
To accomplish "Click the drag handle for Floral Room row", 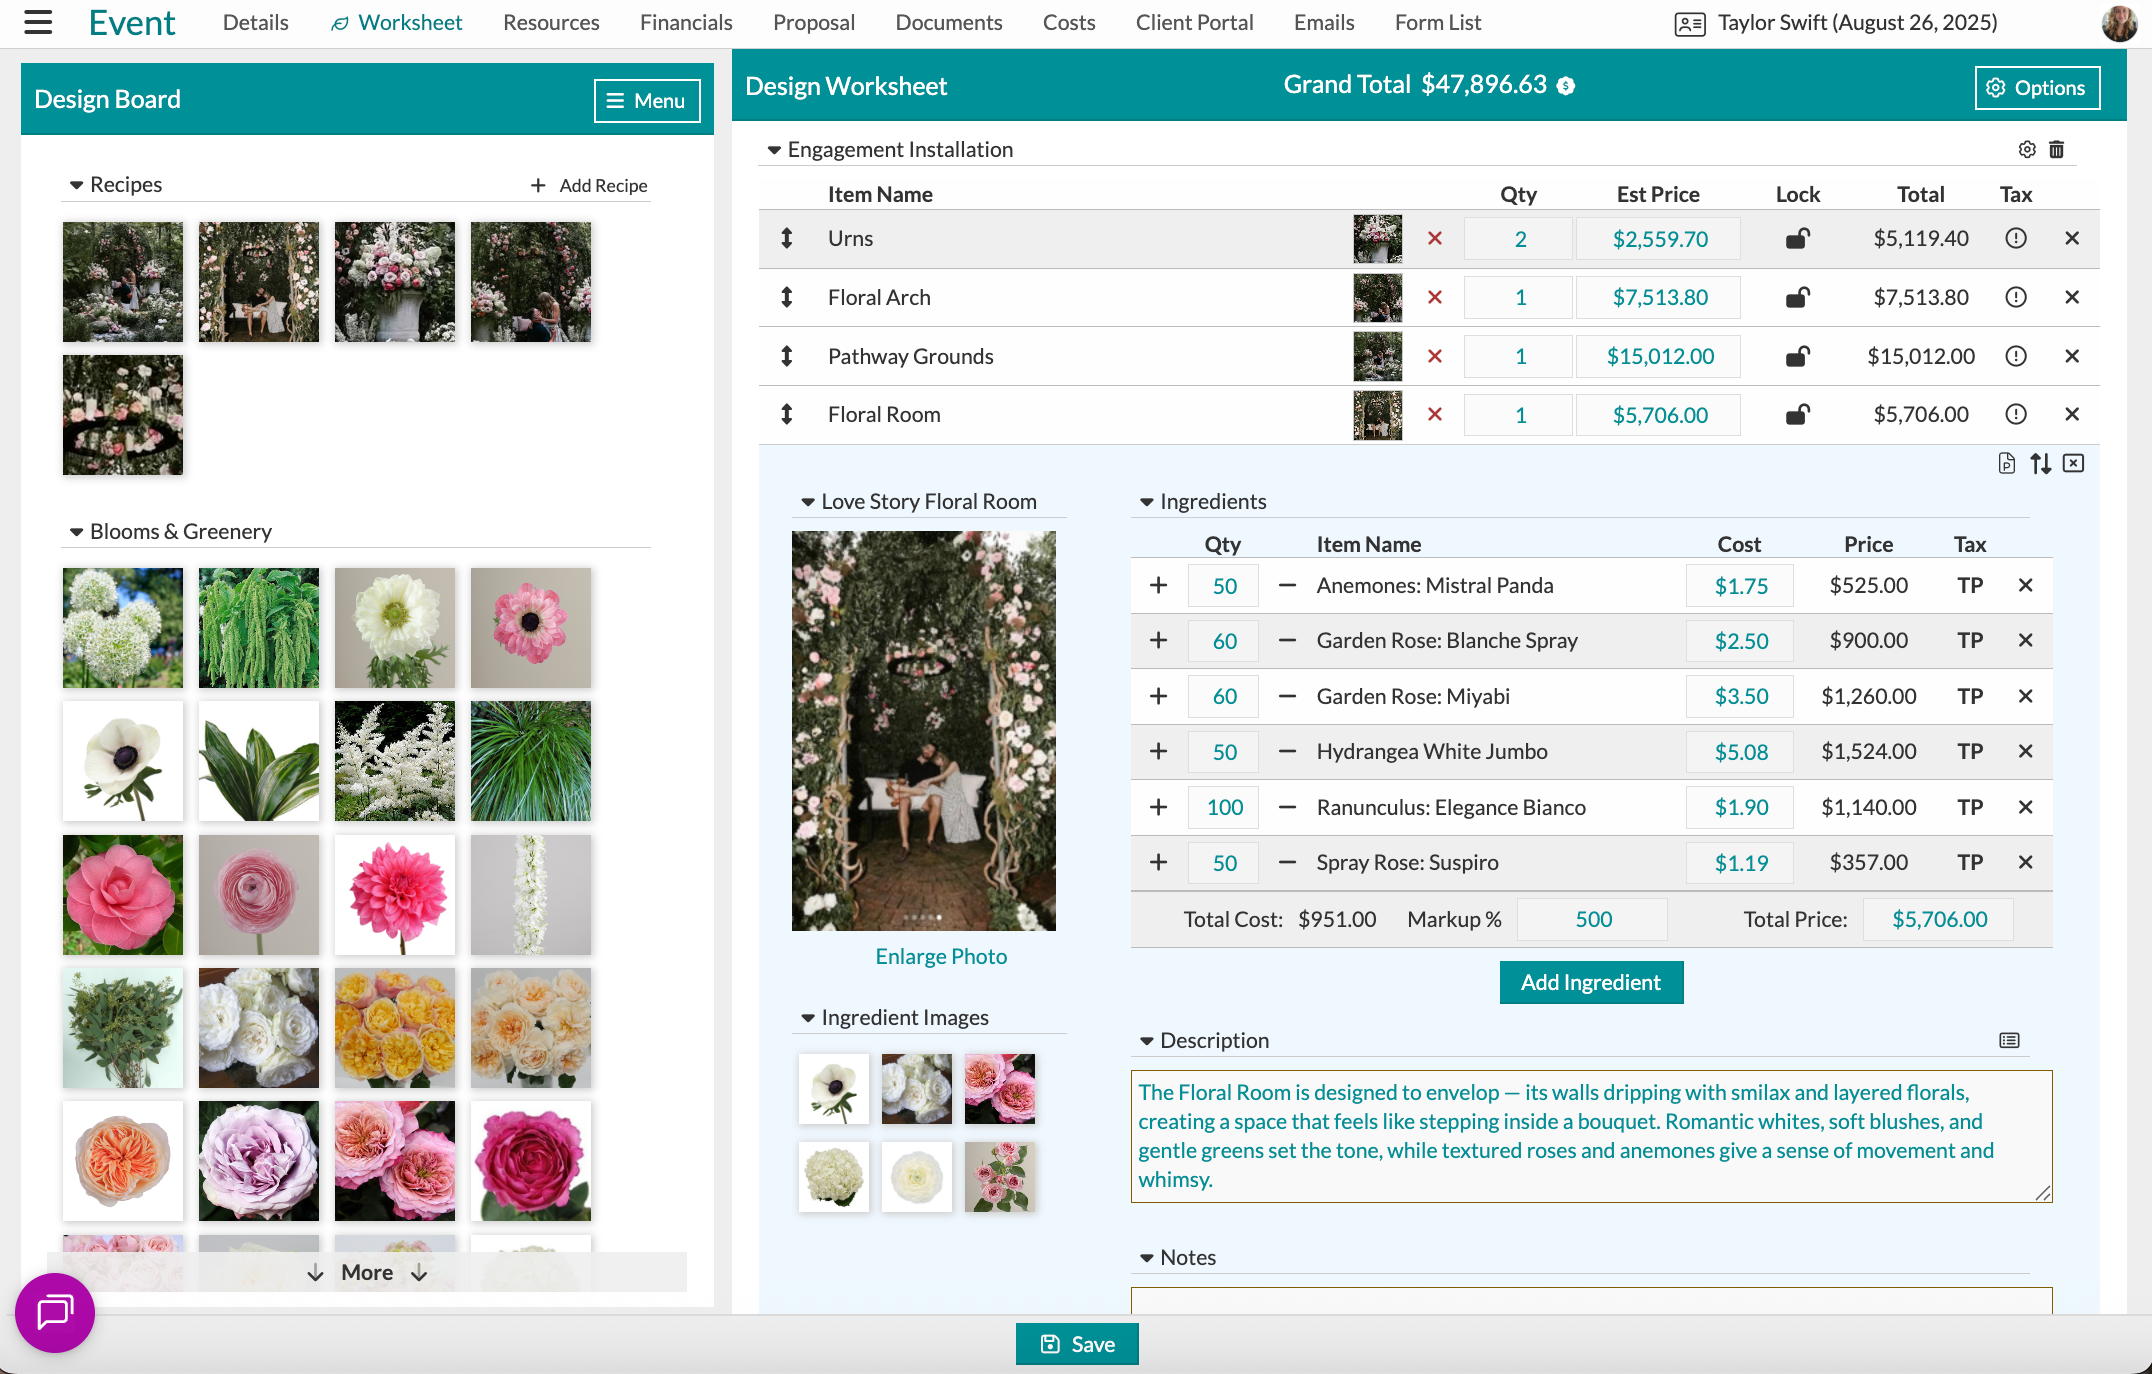I will [x=787, y=414].
